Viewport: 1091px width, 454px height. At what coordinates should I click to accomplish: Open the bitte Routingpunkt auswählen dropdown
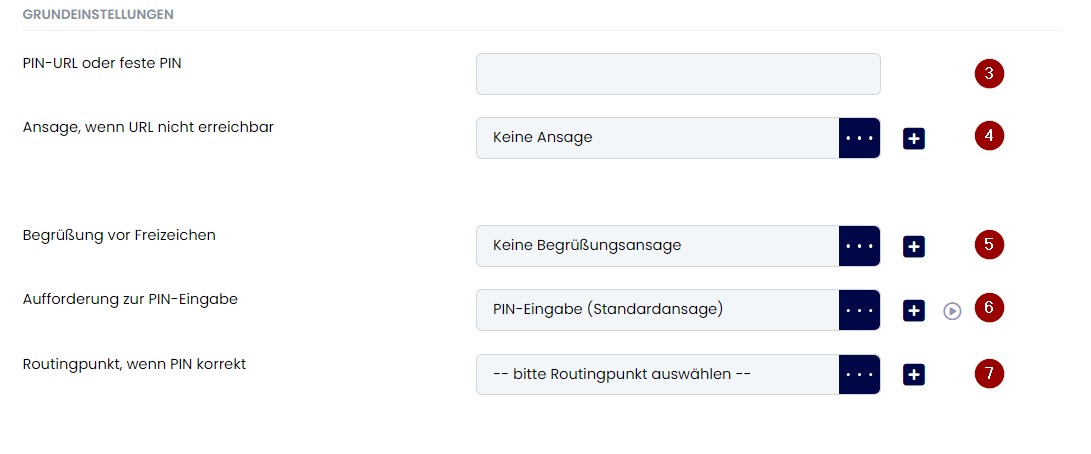(658, 375)
